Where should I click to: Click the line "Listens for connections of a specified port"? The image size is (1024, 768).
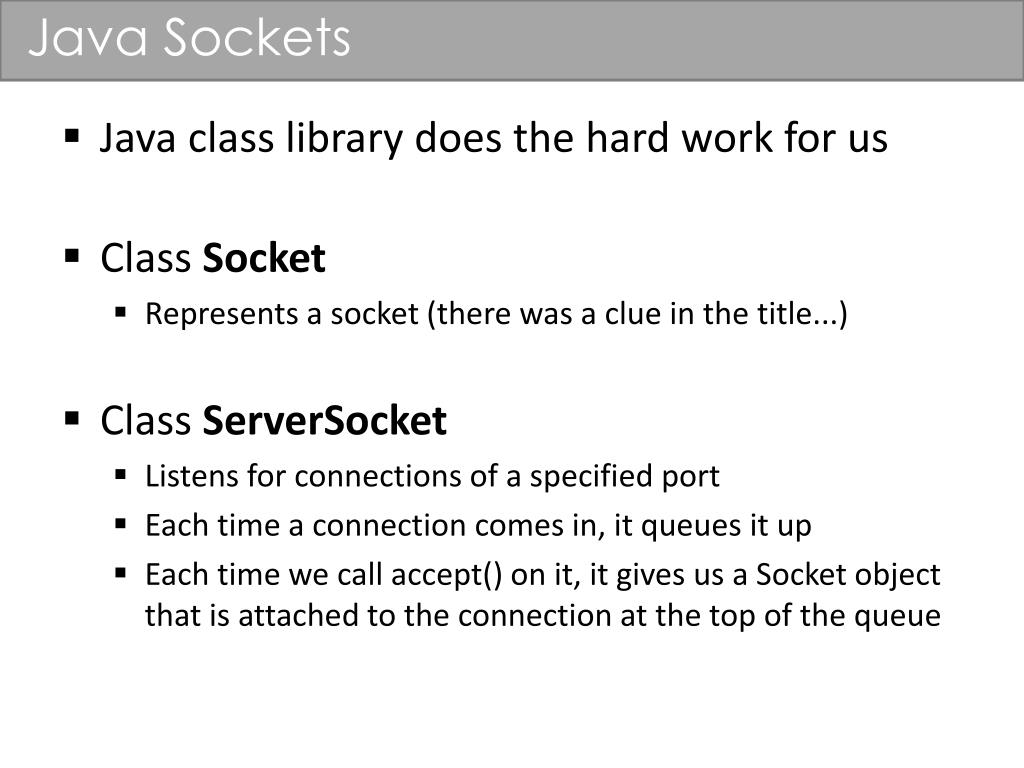tap(432, 476)
